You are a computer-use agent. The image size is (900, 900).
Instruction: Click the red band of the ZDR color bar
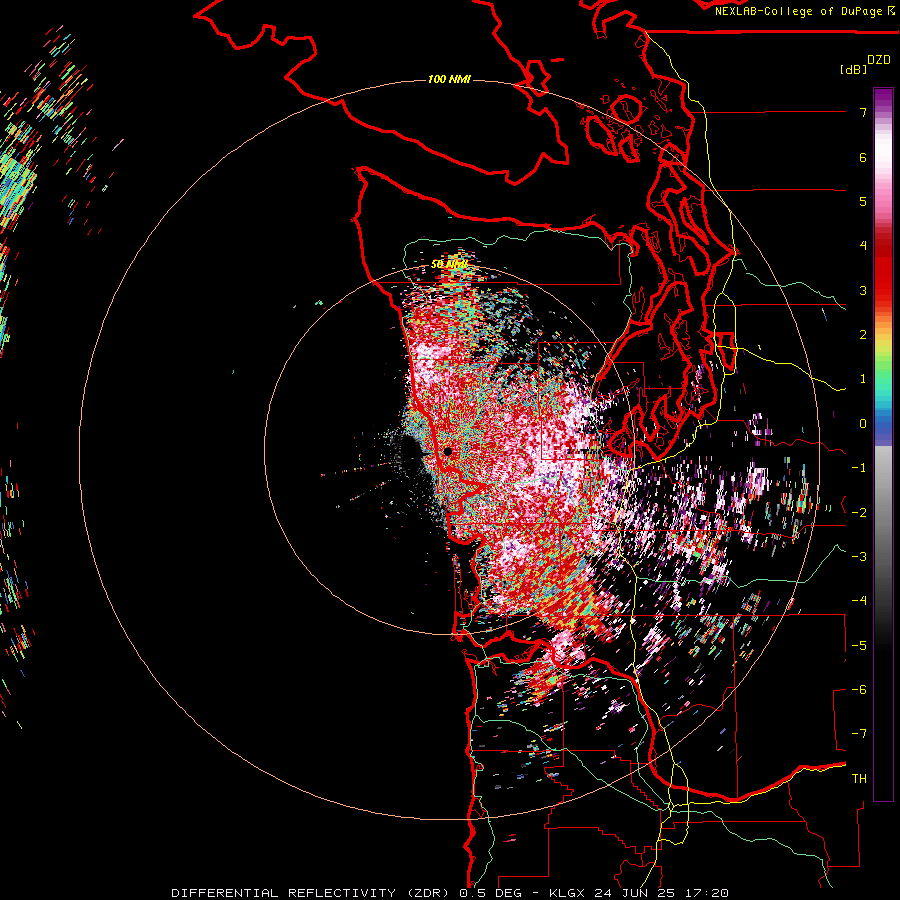click(x=883, y=276)
